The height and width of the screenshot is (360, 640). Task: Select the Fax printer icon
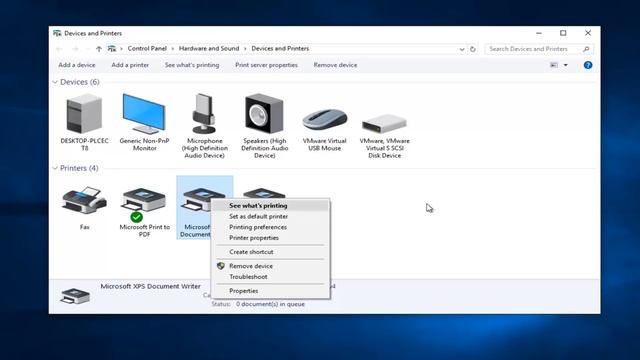point(84,200)
